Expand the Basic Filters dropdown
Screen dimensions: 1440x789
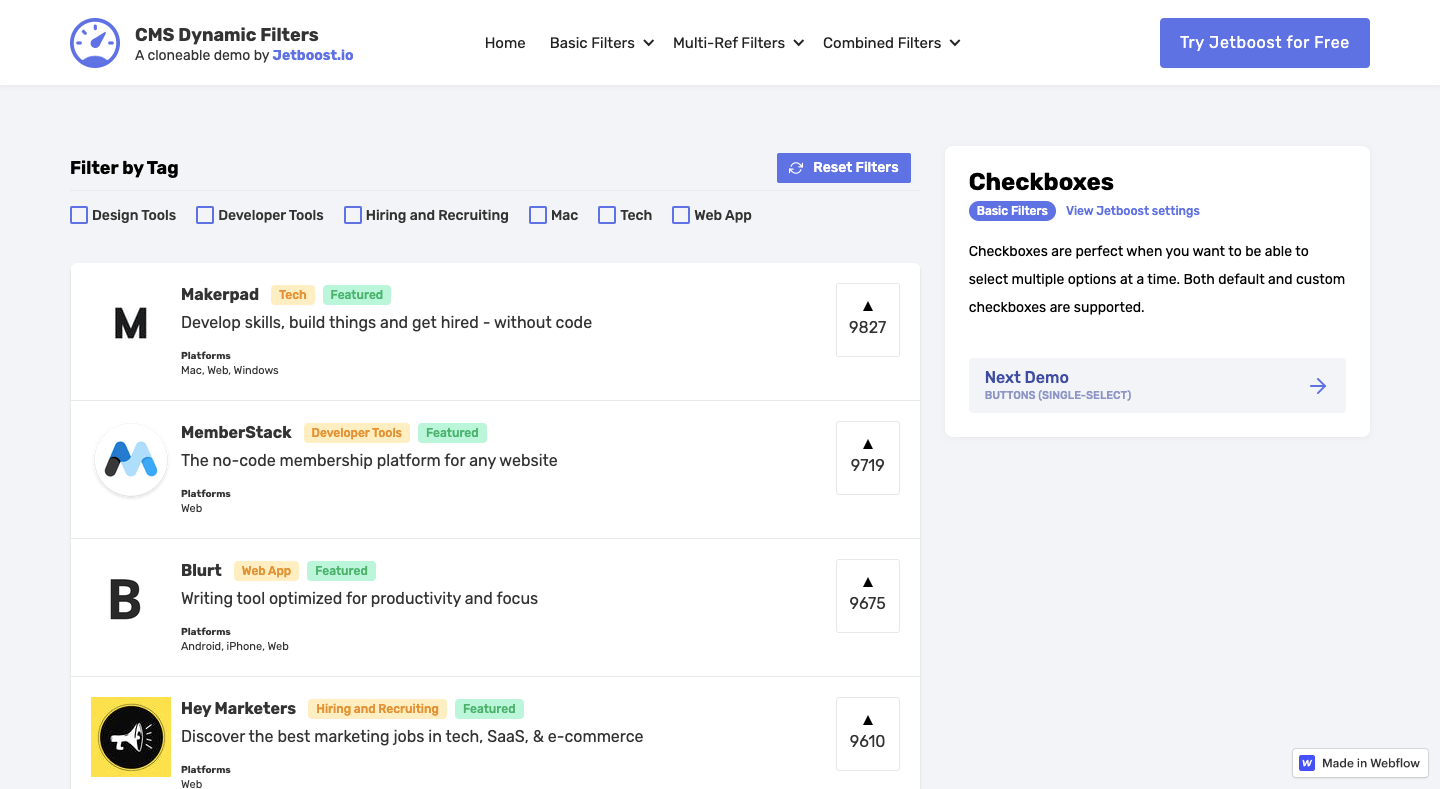click(x=600, y=43)
